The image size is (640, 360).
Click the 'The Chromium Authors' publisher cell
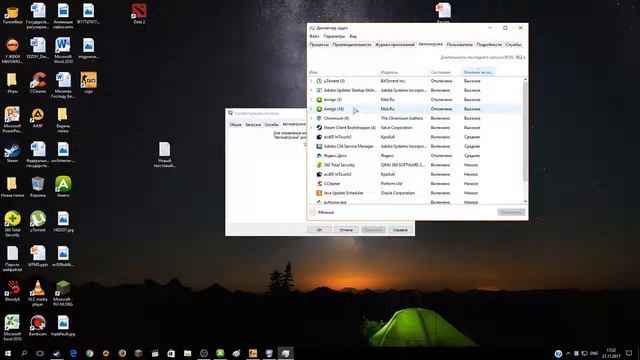click(x=402, y=118)
